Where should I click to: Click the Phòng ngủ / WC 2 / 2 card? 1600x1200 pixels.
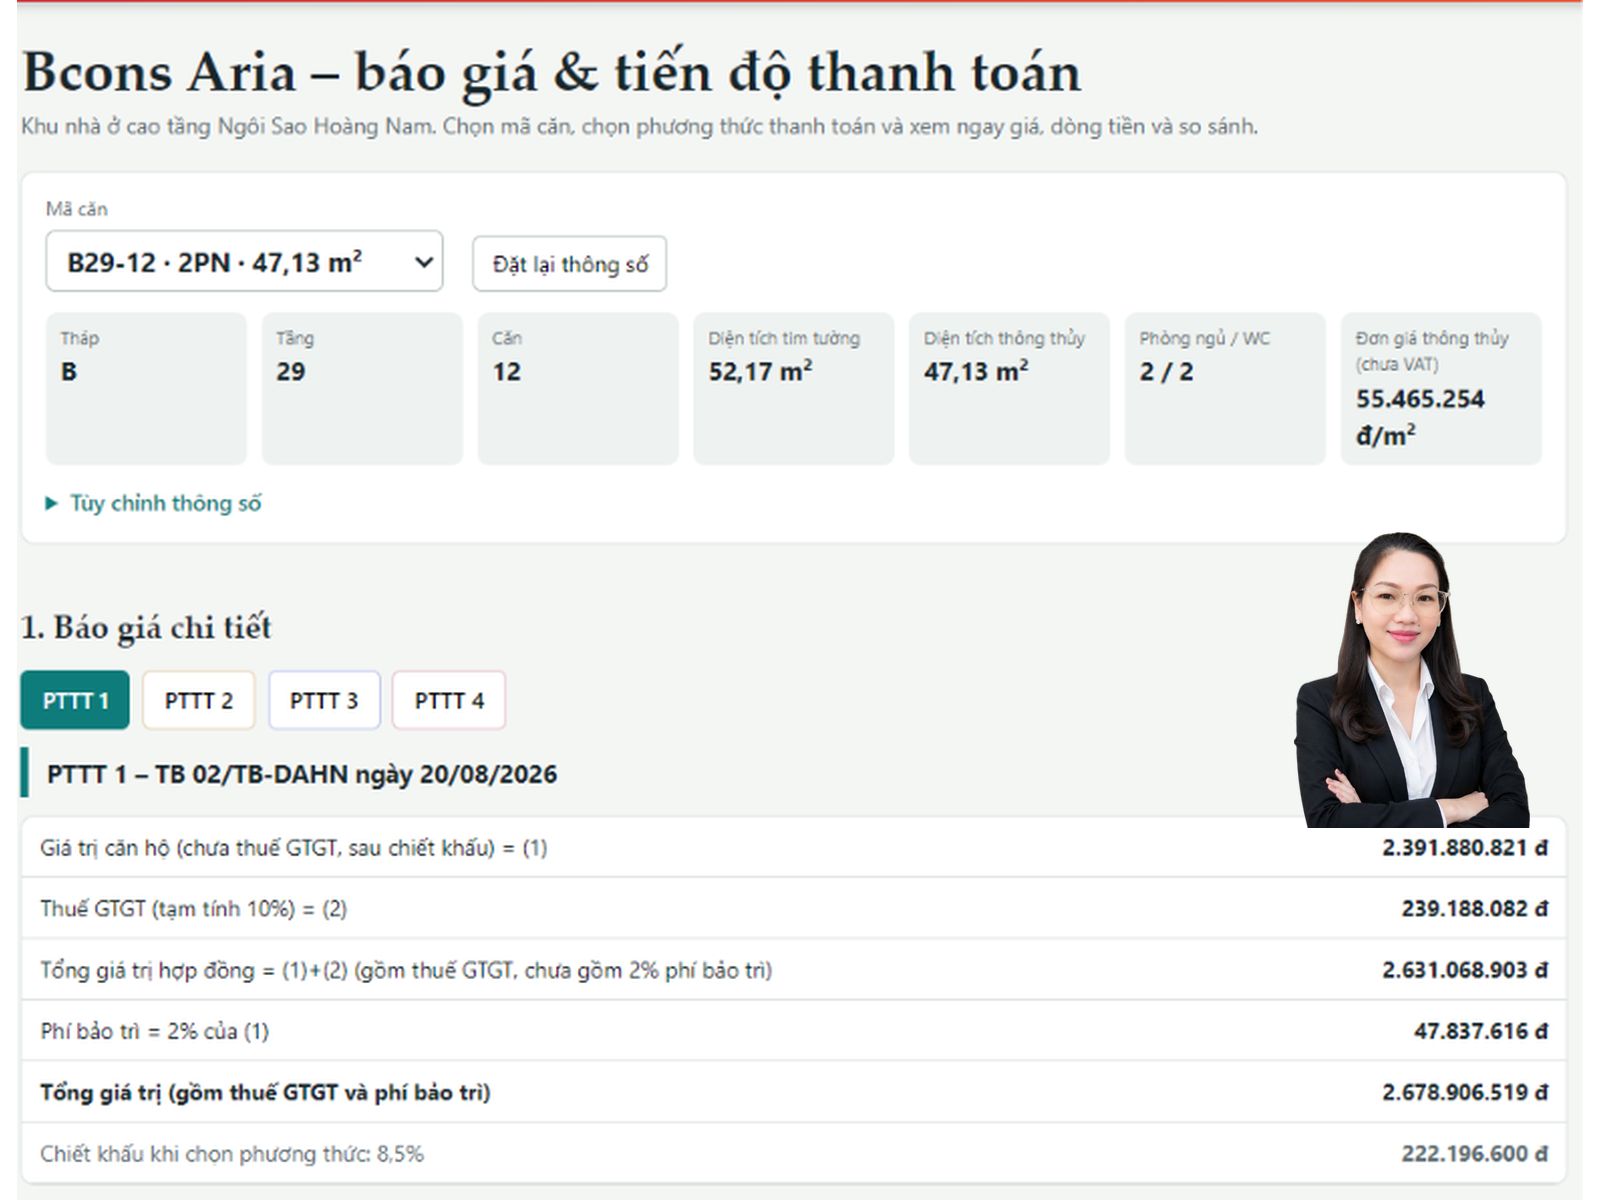point(1225,388)
